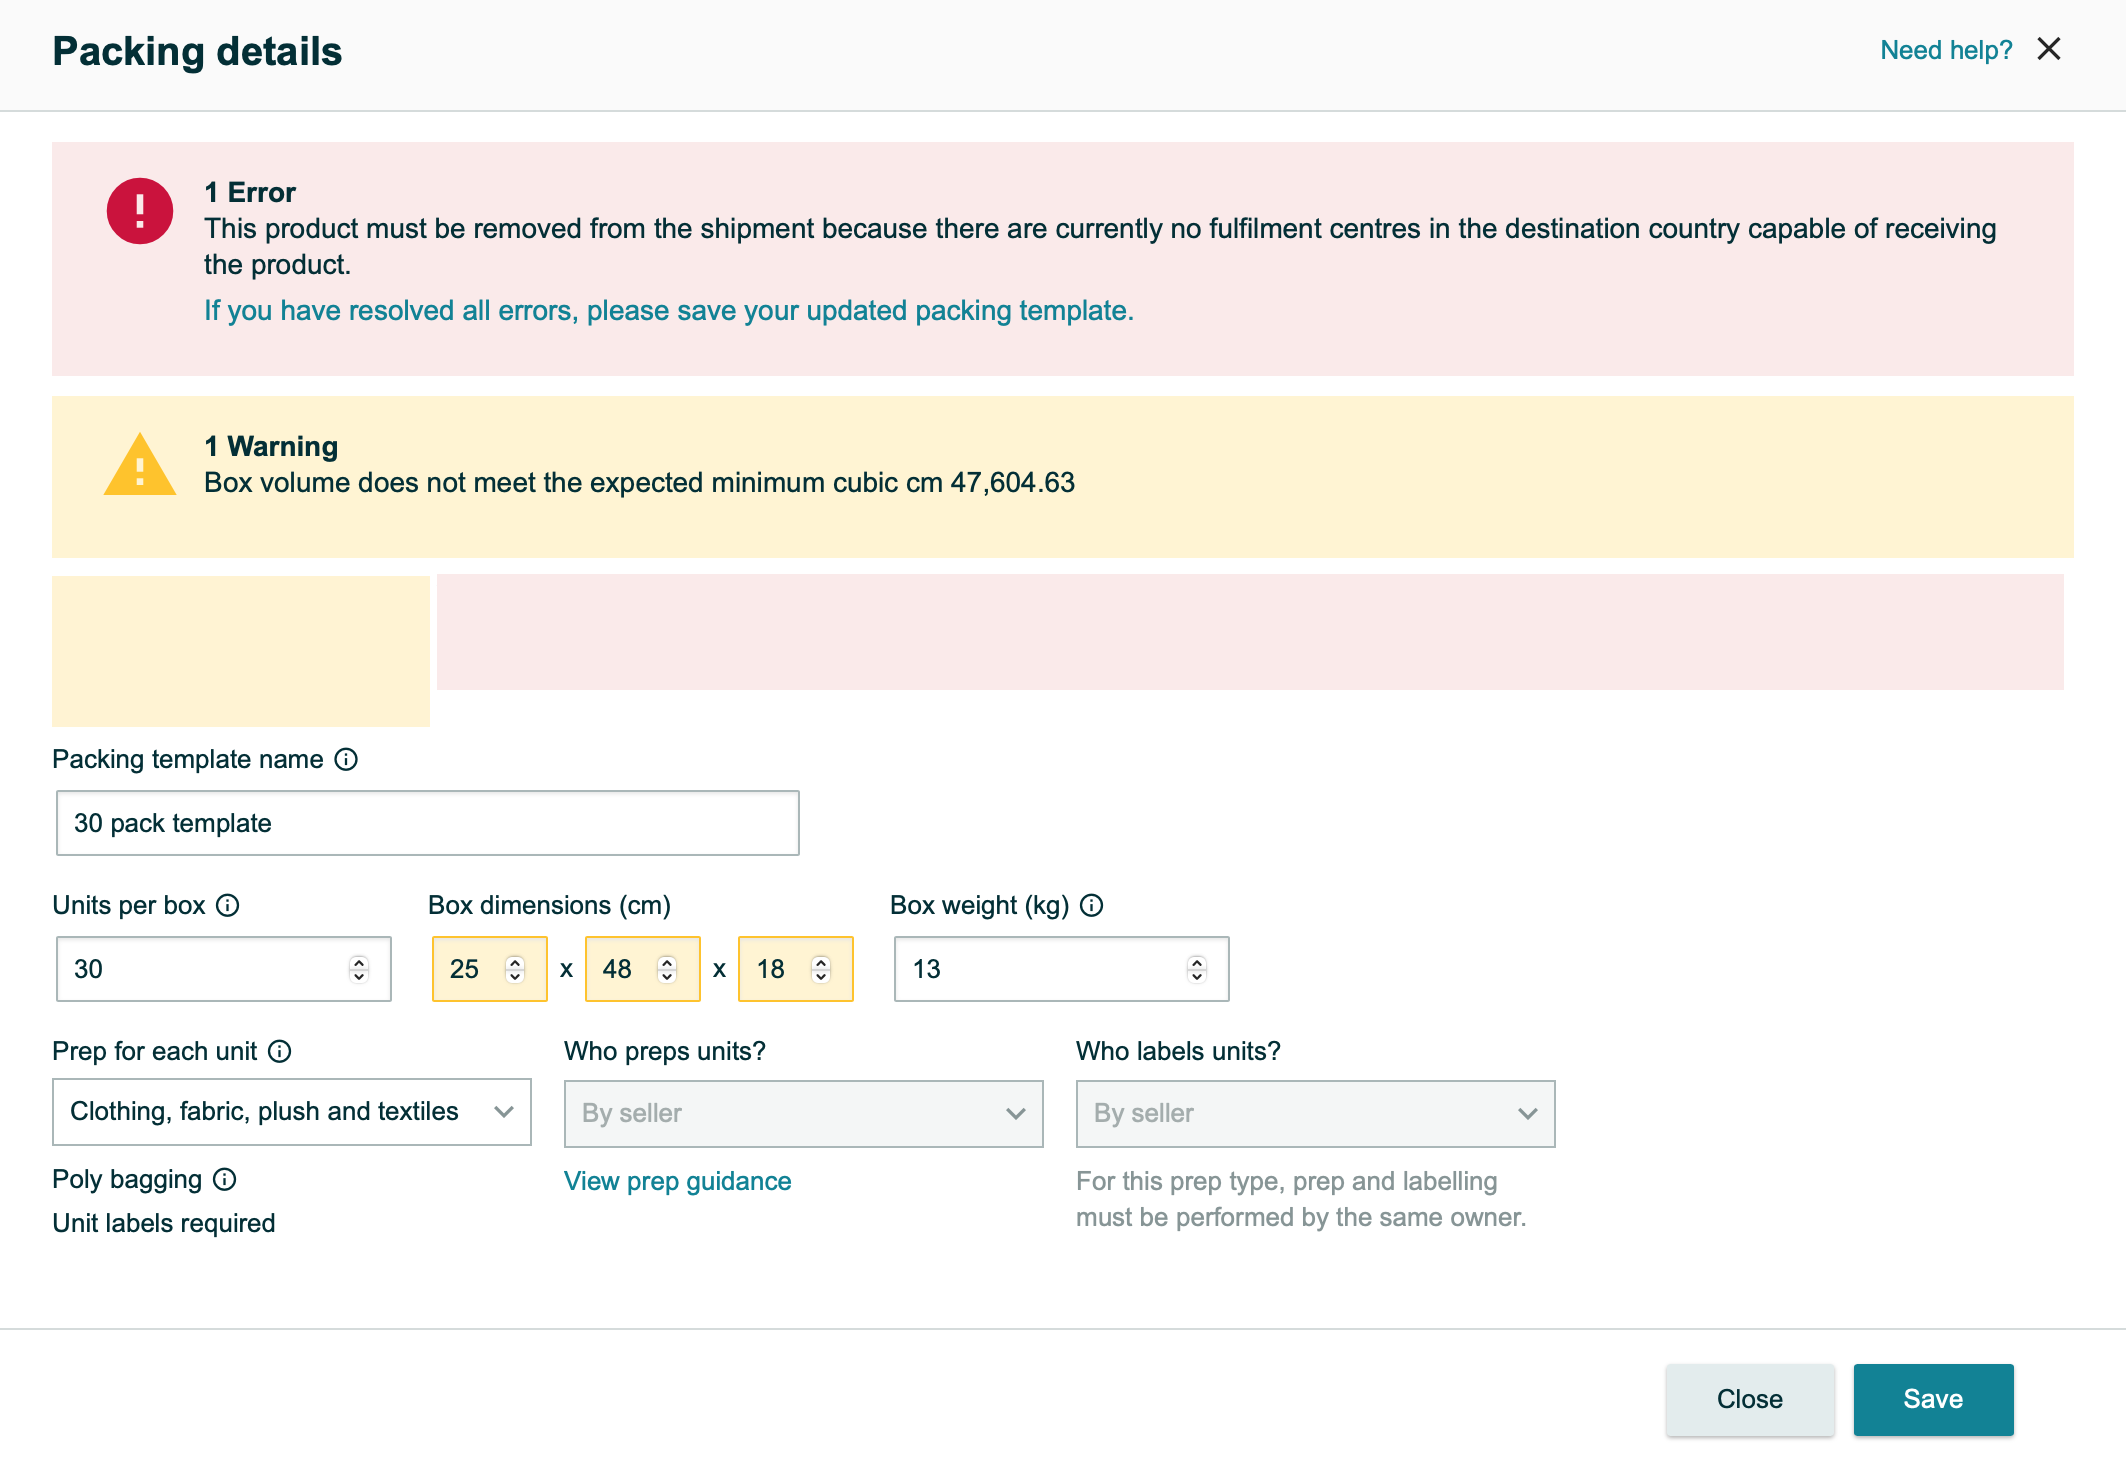2126x1464 pixels.
Task: Click the '1 Warning' heading text
Action: coord(271,446)
